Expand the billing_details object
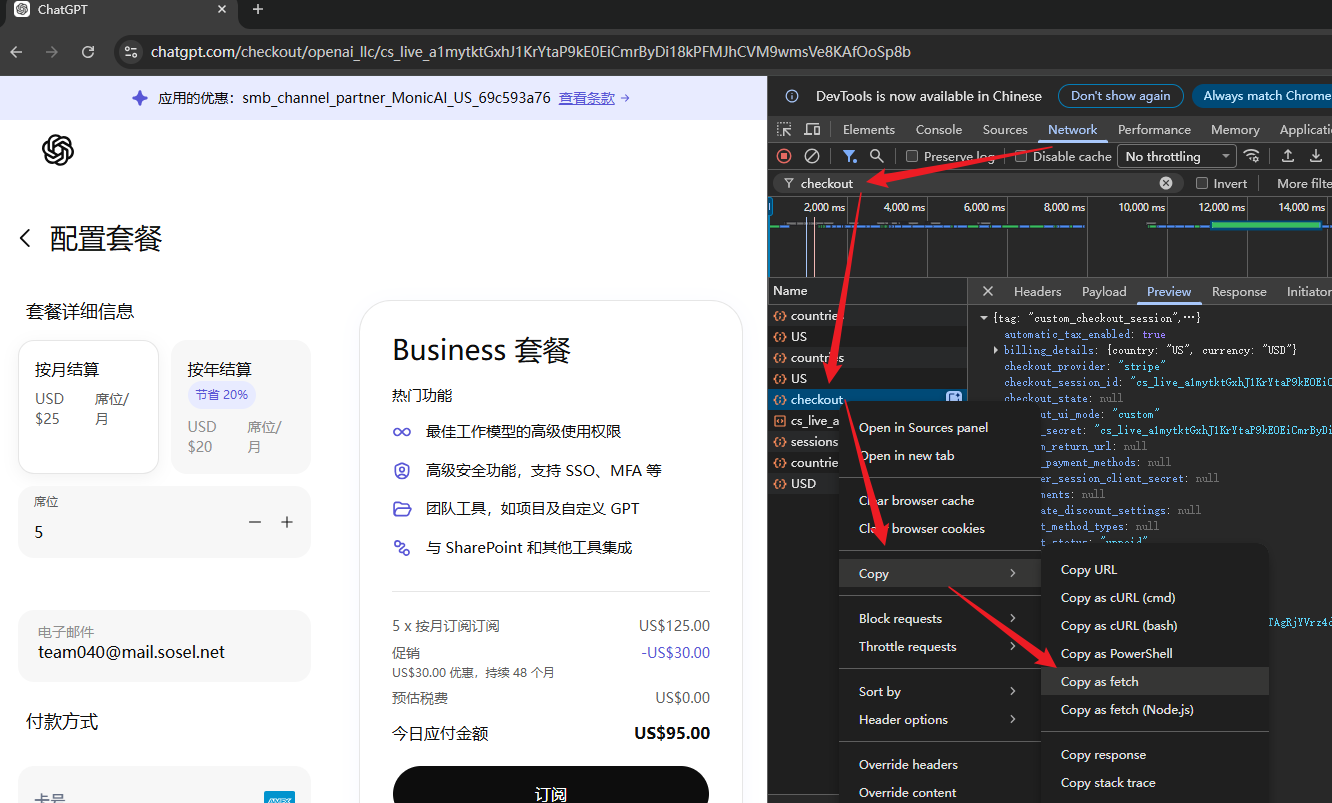1332x803 pixels. click(x=995, y=350)
